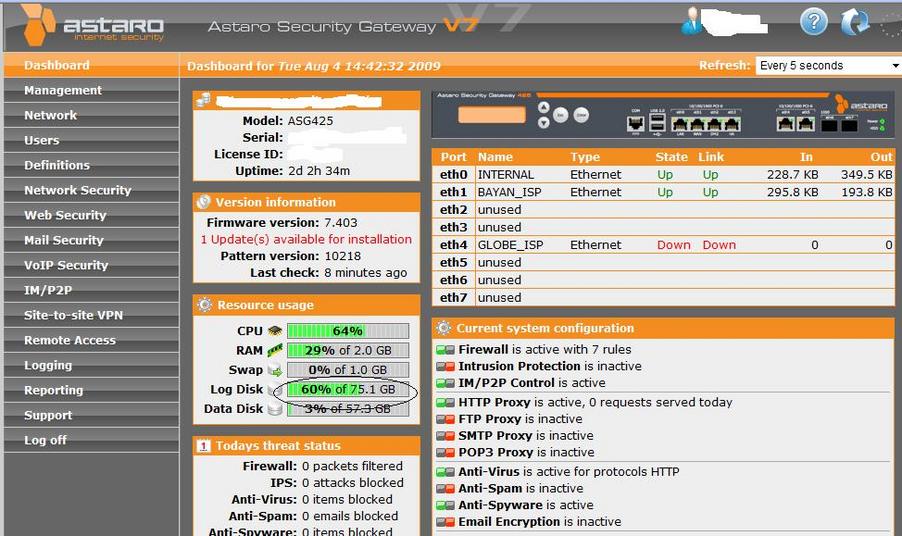Click the server icon beside hostname
This screenshot has width=902, height=536.
pyautogui.click(x=204, y=100)
